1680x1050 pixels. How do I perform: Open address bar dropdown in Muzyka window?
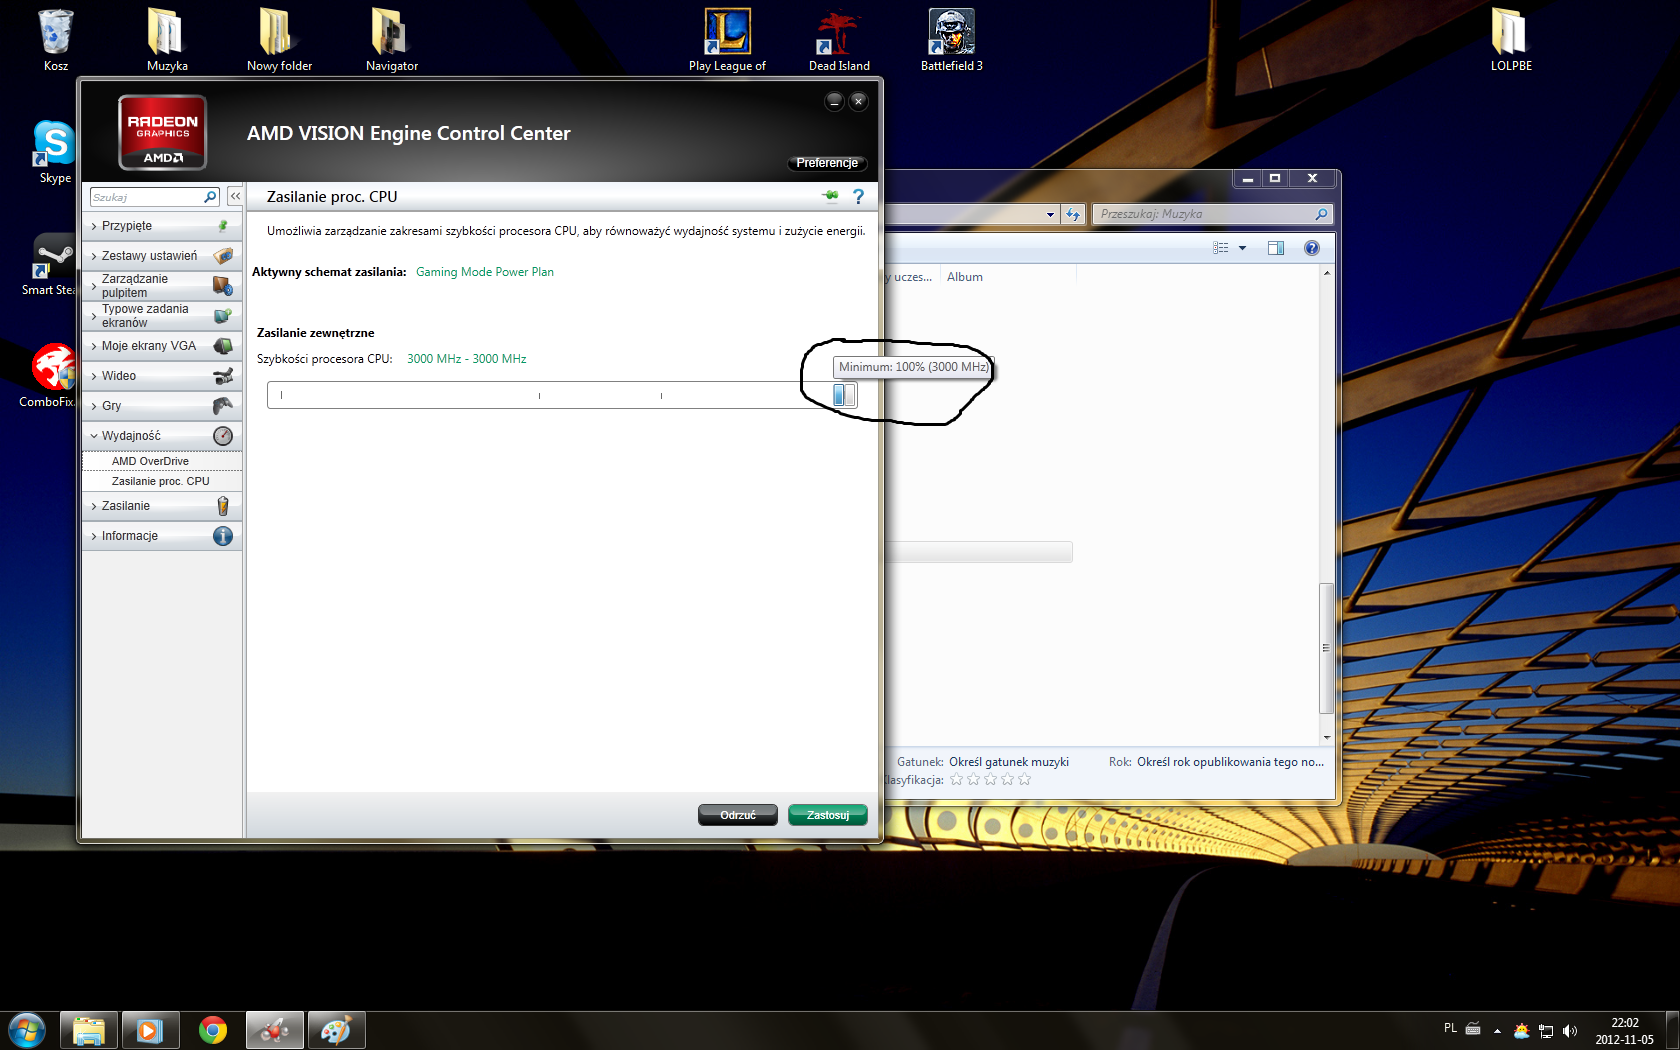[1050, 214]
